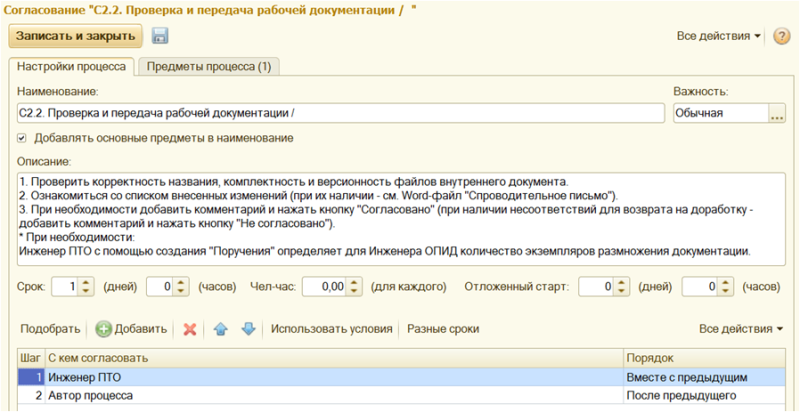Move row down with blue arrow
Screen dimensions: 800x417
[248, 329]
